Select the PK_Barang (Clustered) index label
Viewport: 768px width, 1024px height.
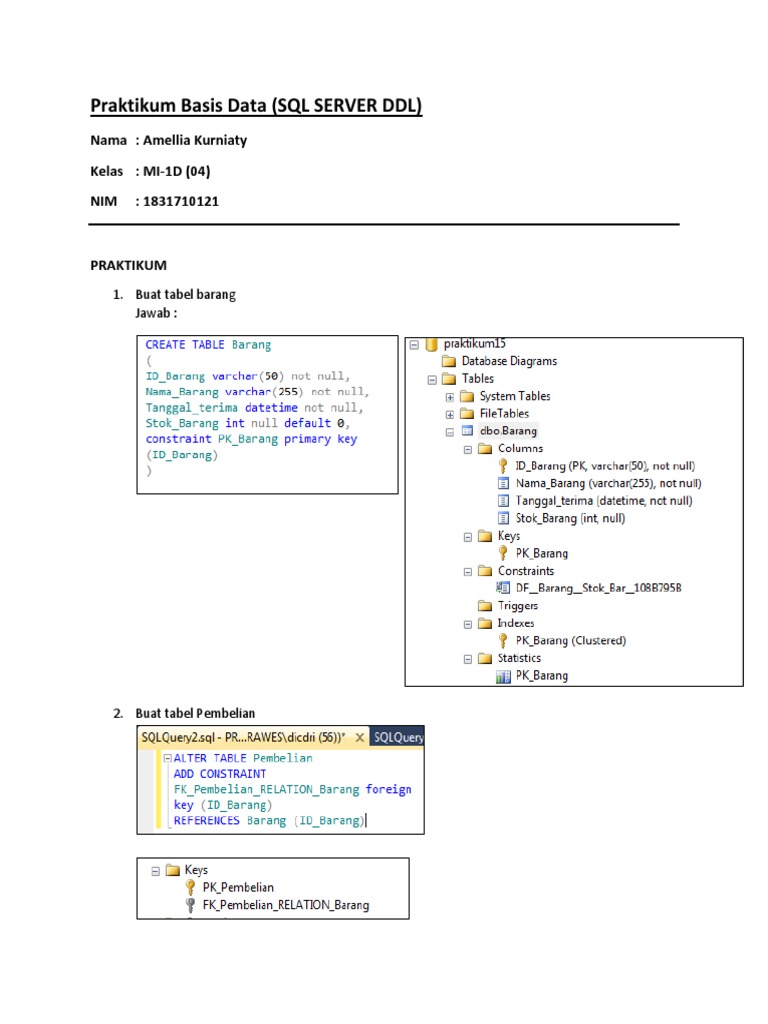571,641
